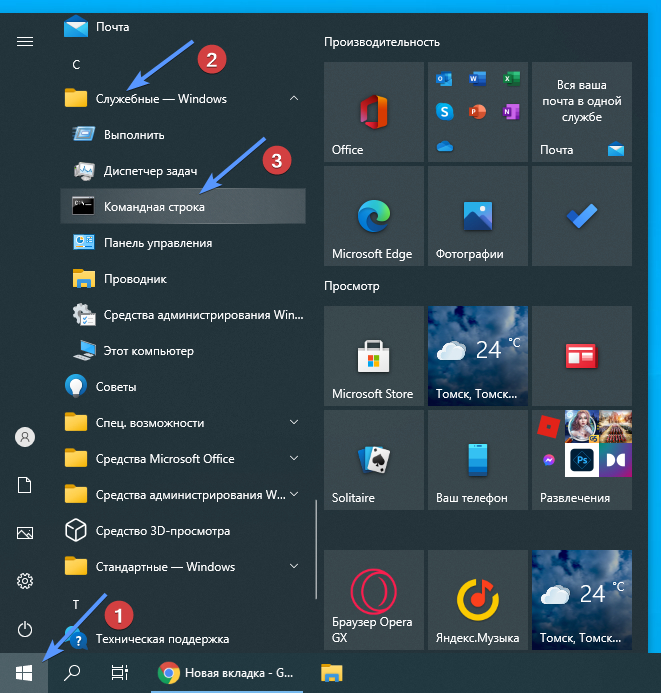This screenshot has height=693, width=661.
Task: Open Pictures from the sidebar
Action: (25, 533)
